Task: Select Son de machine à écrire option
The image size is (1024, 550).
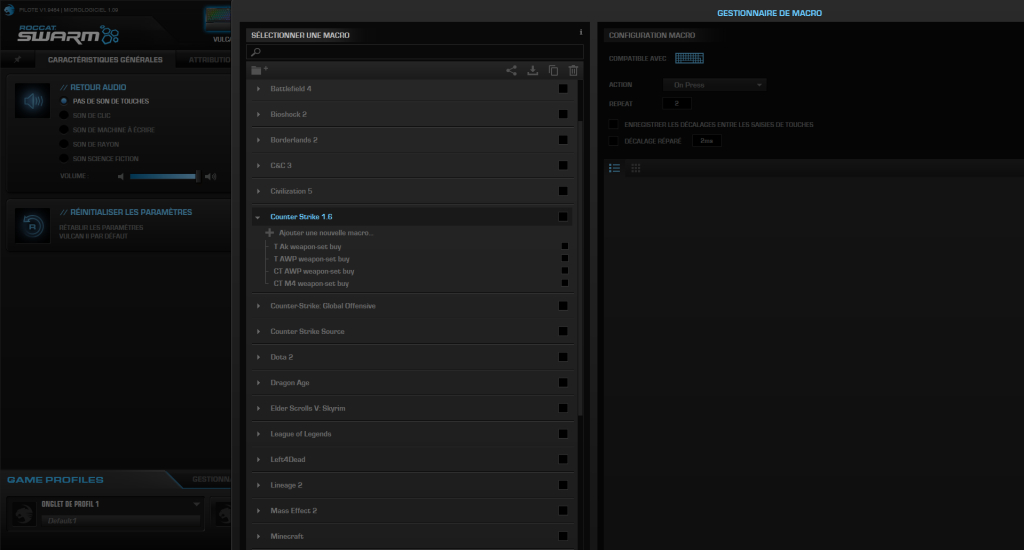Action: (64, 130)
